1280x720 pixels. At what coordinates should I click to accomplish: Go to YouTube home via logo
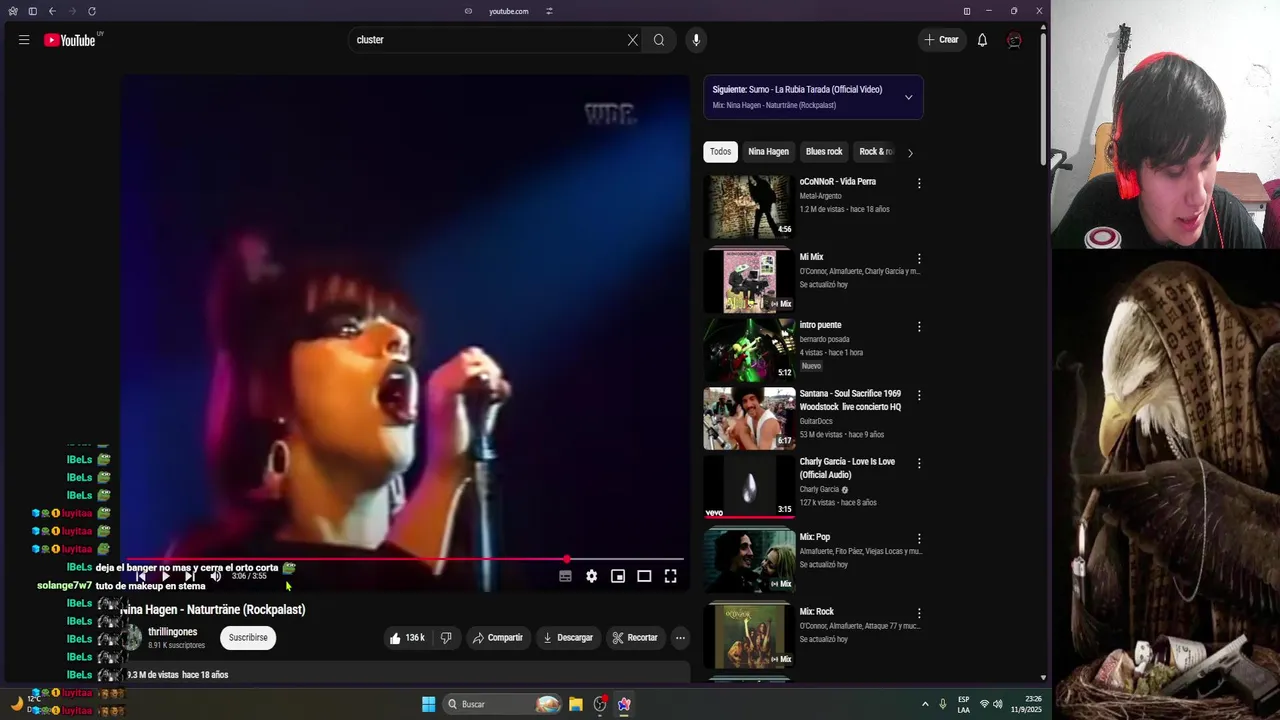tap(69, 40)
